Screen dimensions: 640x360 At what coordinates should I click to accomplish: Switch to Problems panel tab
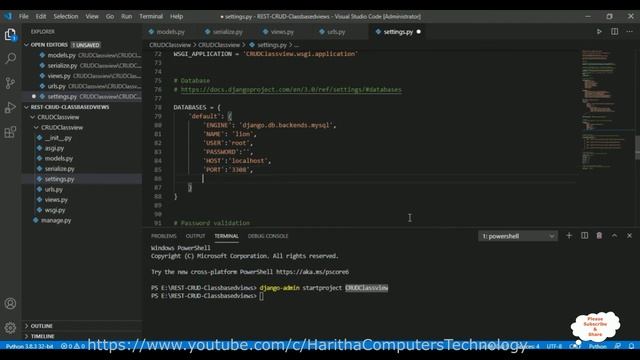164,236
